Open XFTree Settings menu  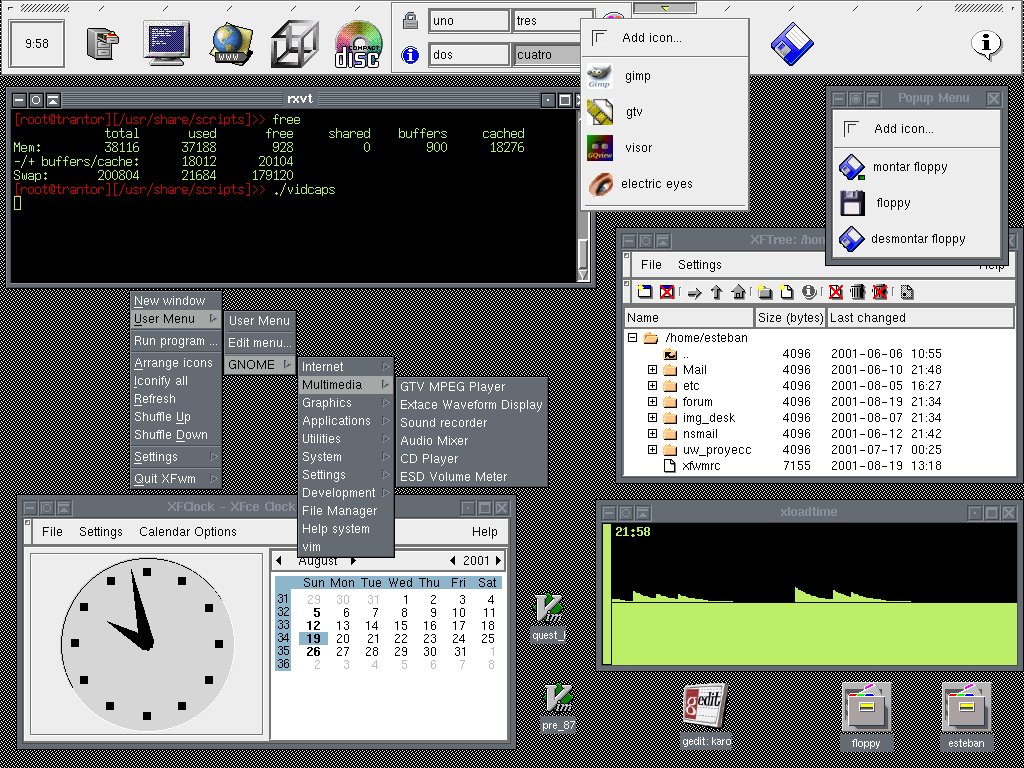pyautogui.click(x=699, y=264)
